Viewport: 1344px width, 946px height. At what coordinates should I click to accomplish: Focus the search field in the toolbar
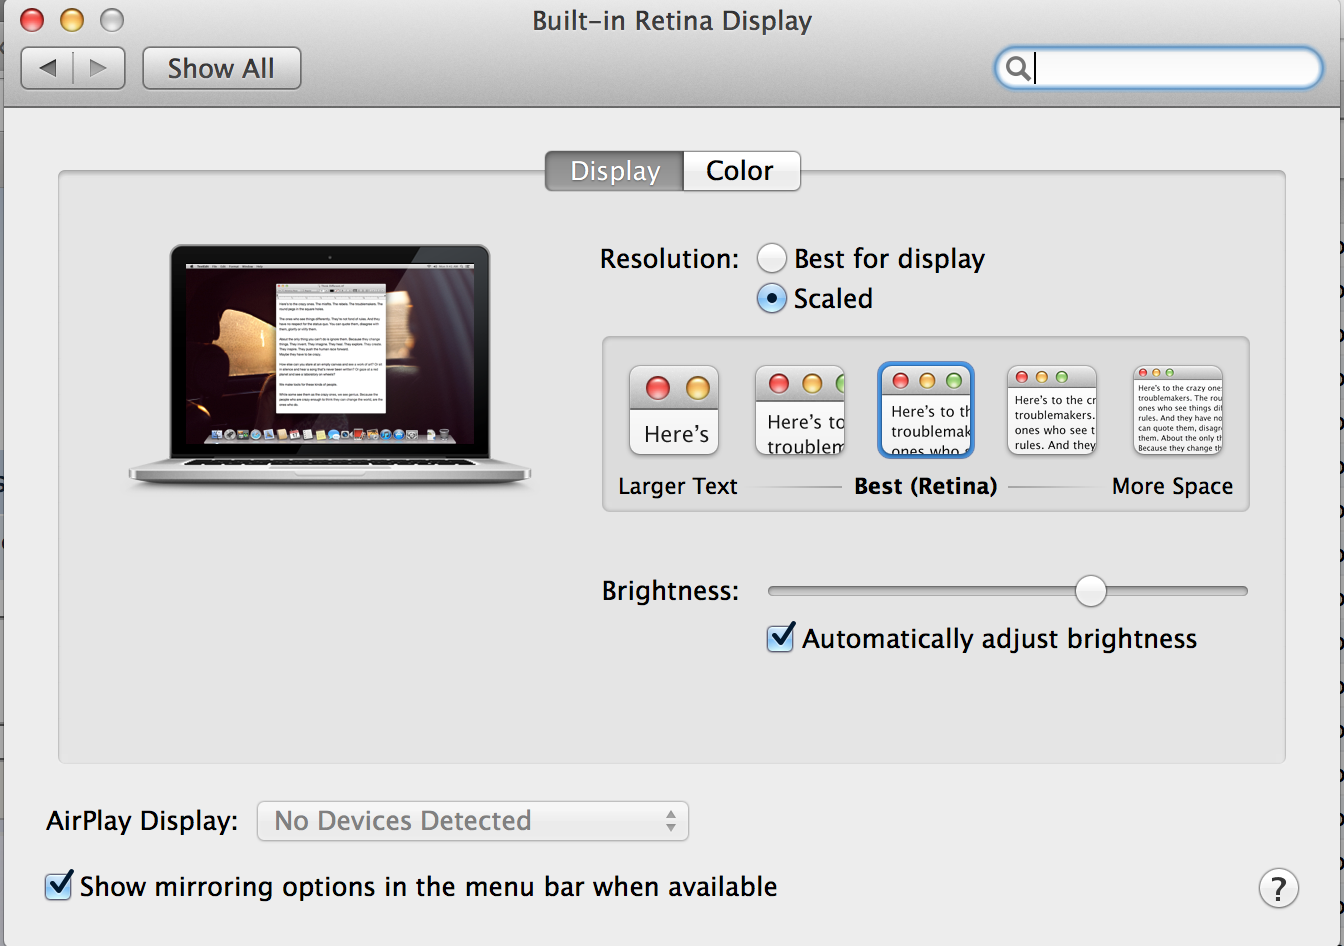(x=1159, y=68)
